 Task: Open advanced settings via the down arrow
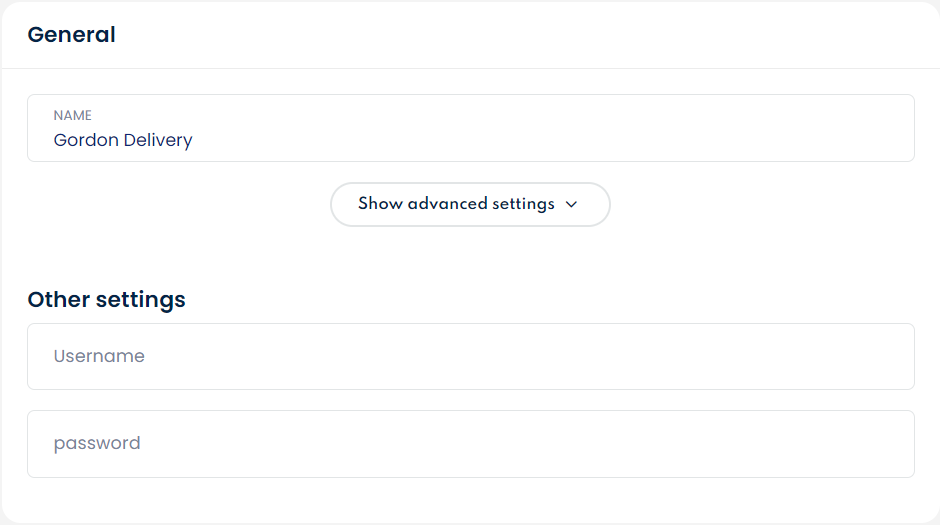(x=571, y=204)
